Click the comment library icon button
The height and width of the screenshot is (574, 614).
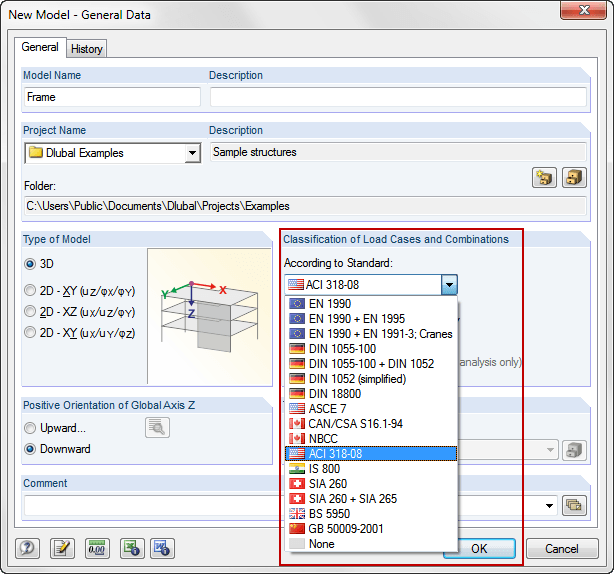click(574, 505)
